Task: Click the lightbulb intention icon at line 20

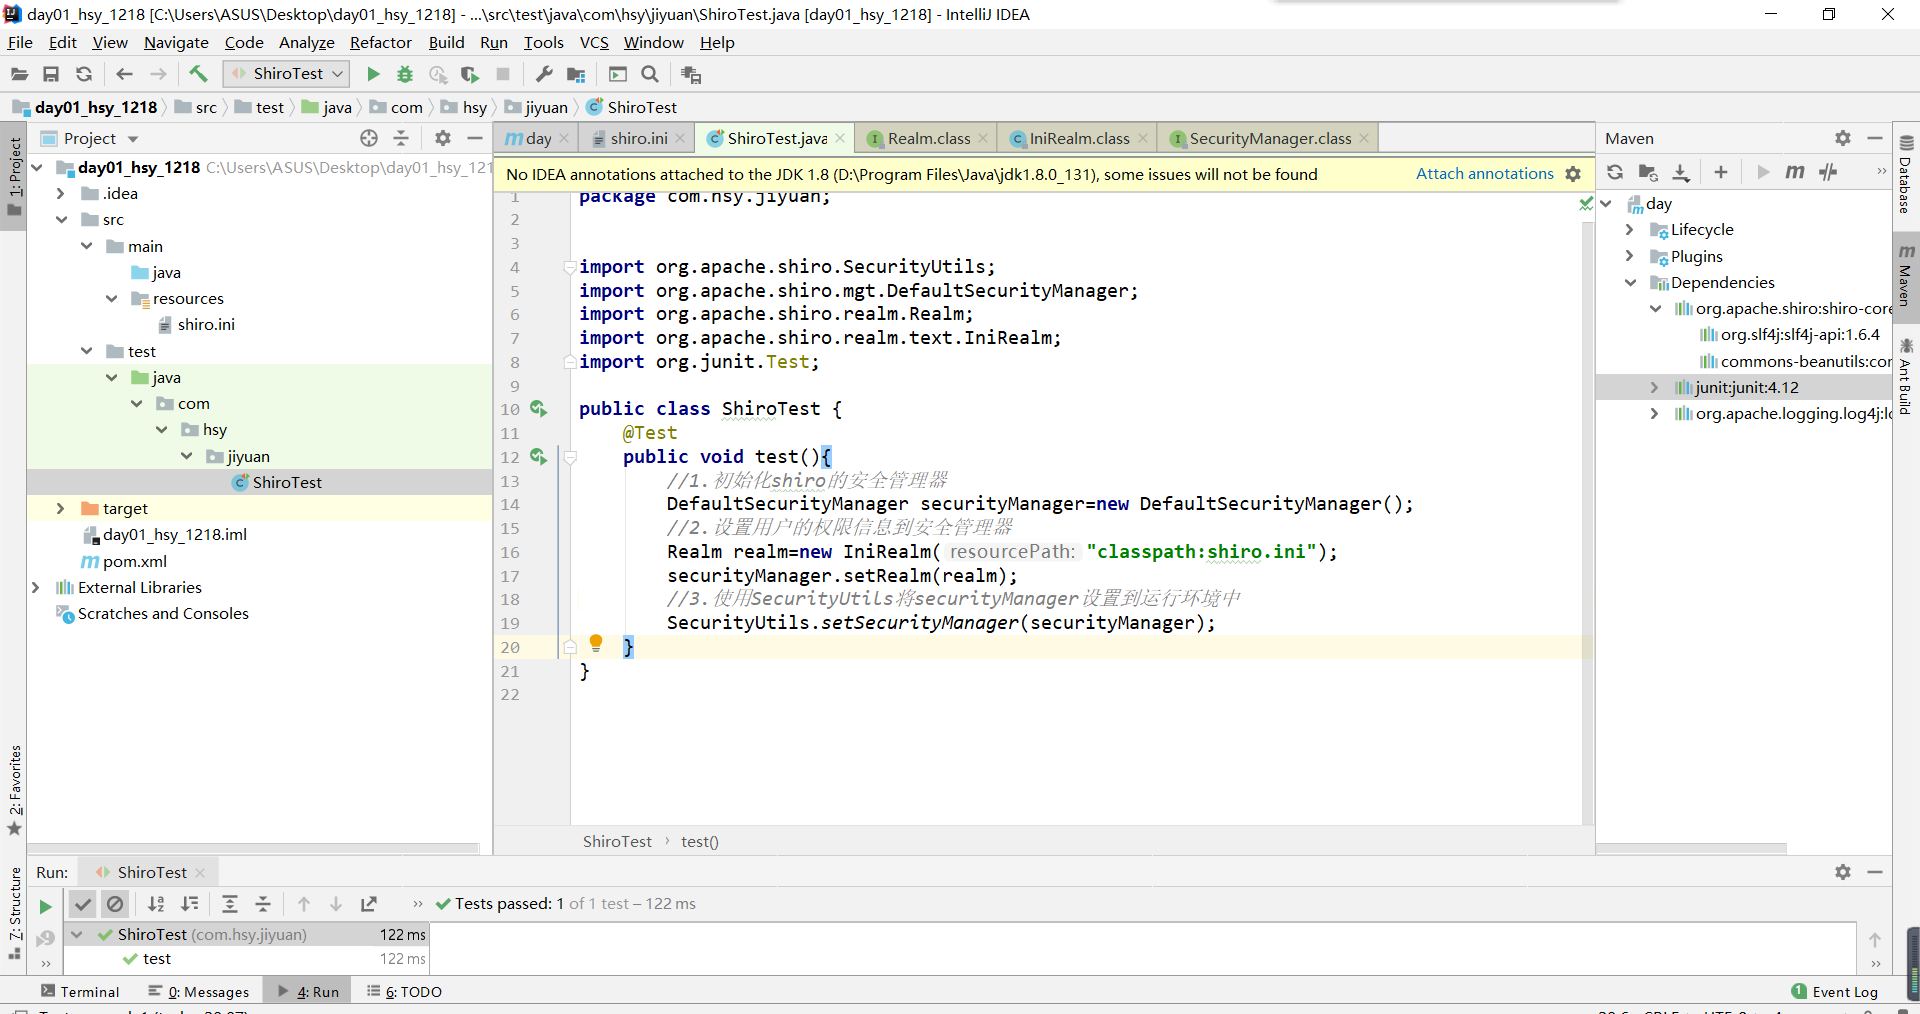Action: (x=596, y=643)
